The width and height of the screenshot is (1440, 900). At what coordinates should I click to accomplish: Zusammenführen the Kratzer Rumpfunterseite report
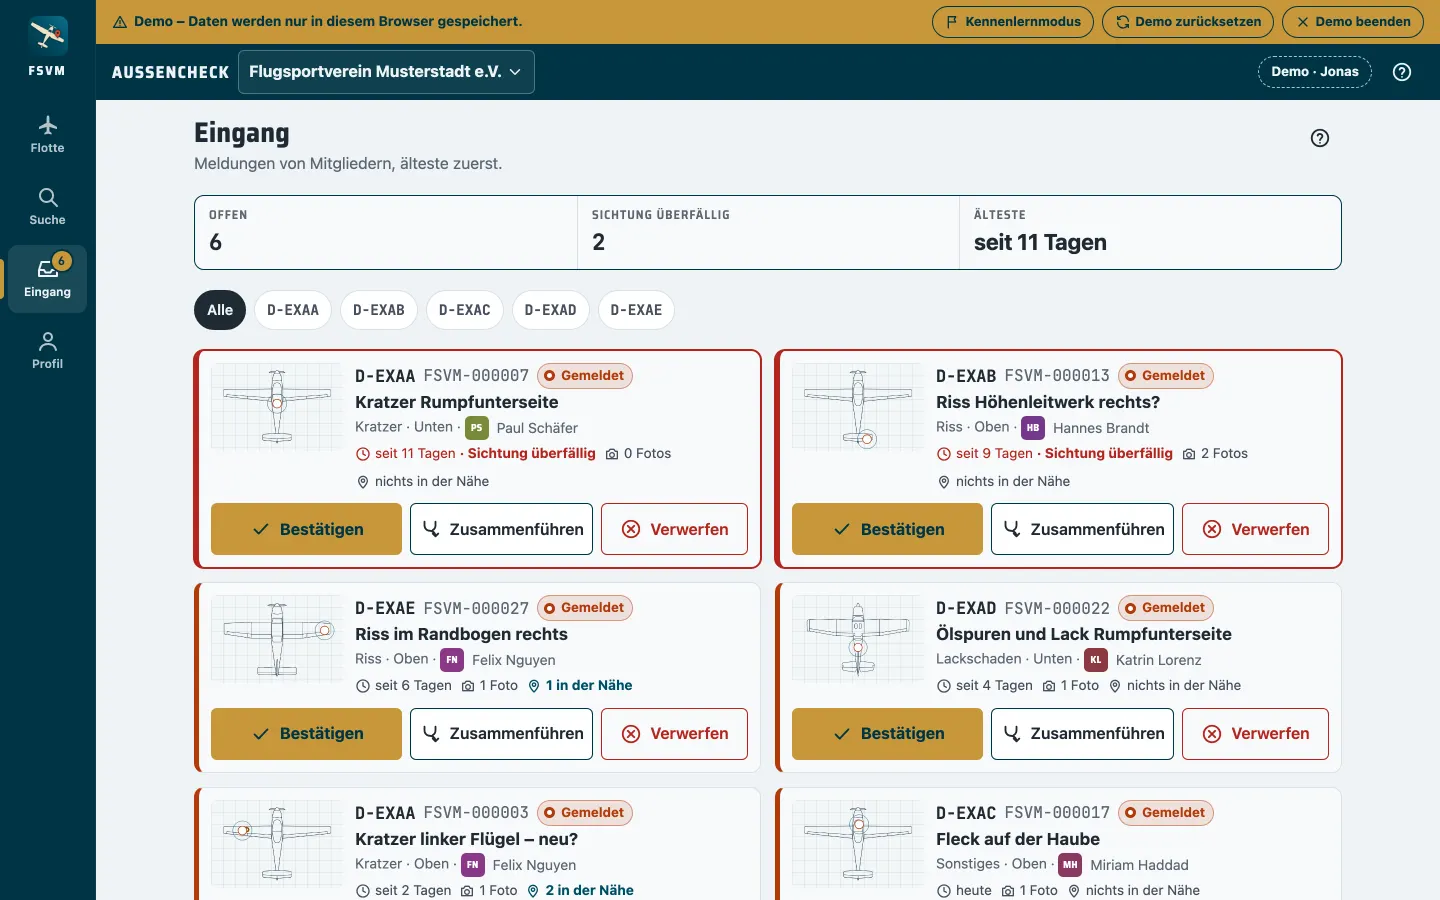pyautogui.click(x=501, y=529)
